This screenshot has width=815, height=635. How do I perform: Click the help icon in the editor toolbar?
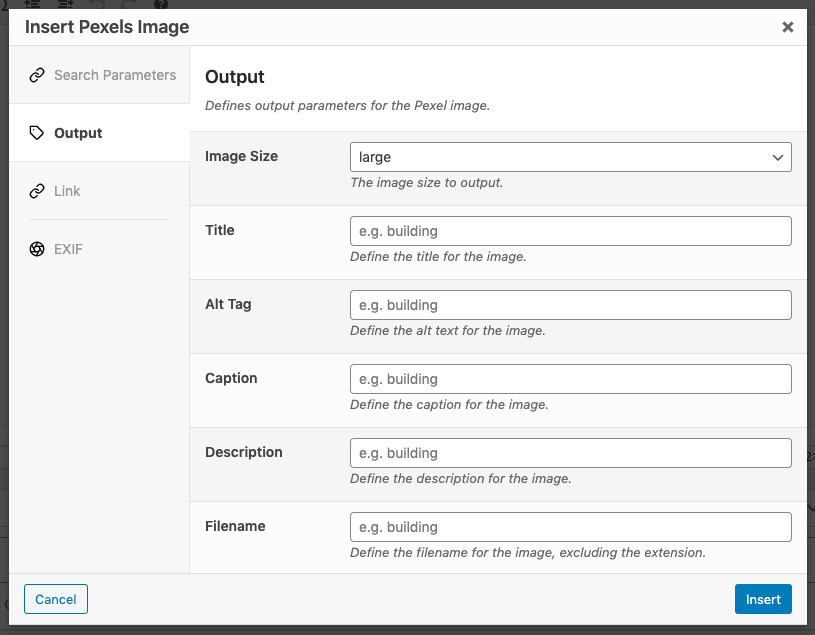click(161, 4)
